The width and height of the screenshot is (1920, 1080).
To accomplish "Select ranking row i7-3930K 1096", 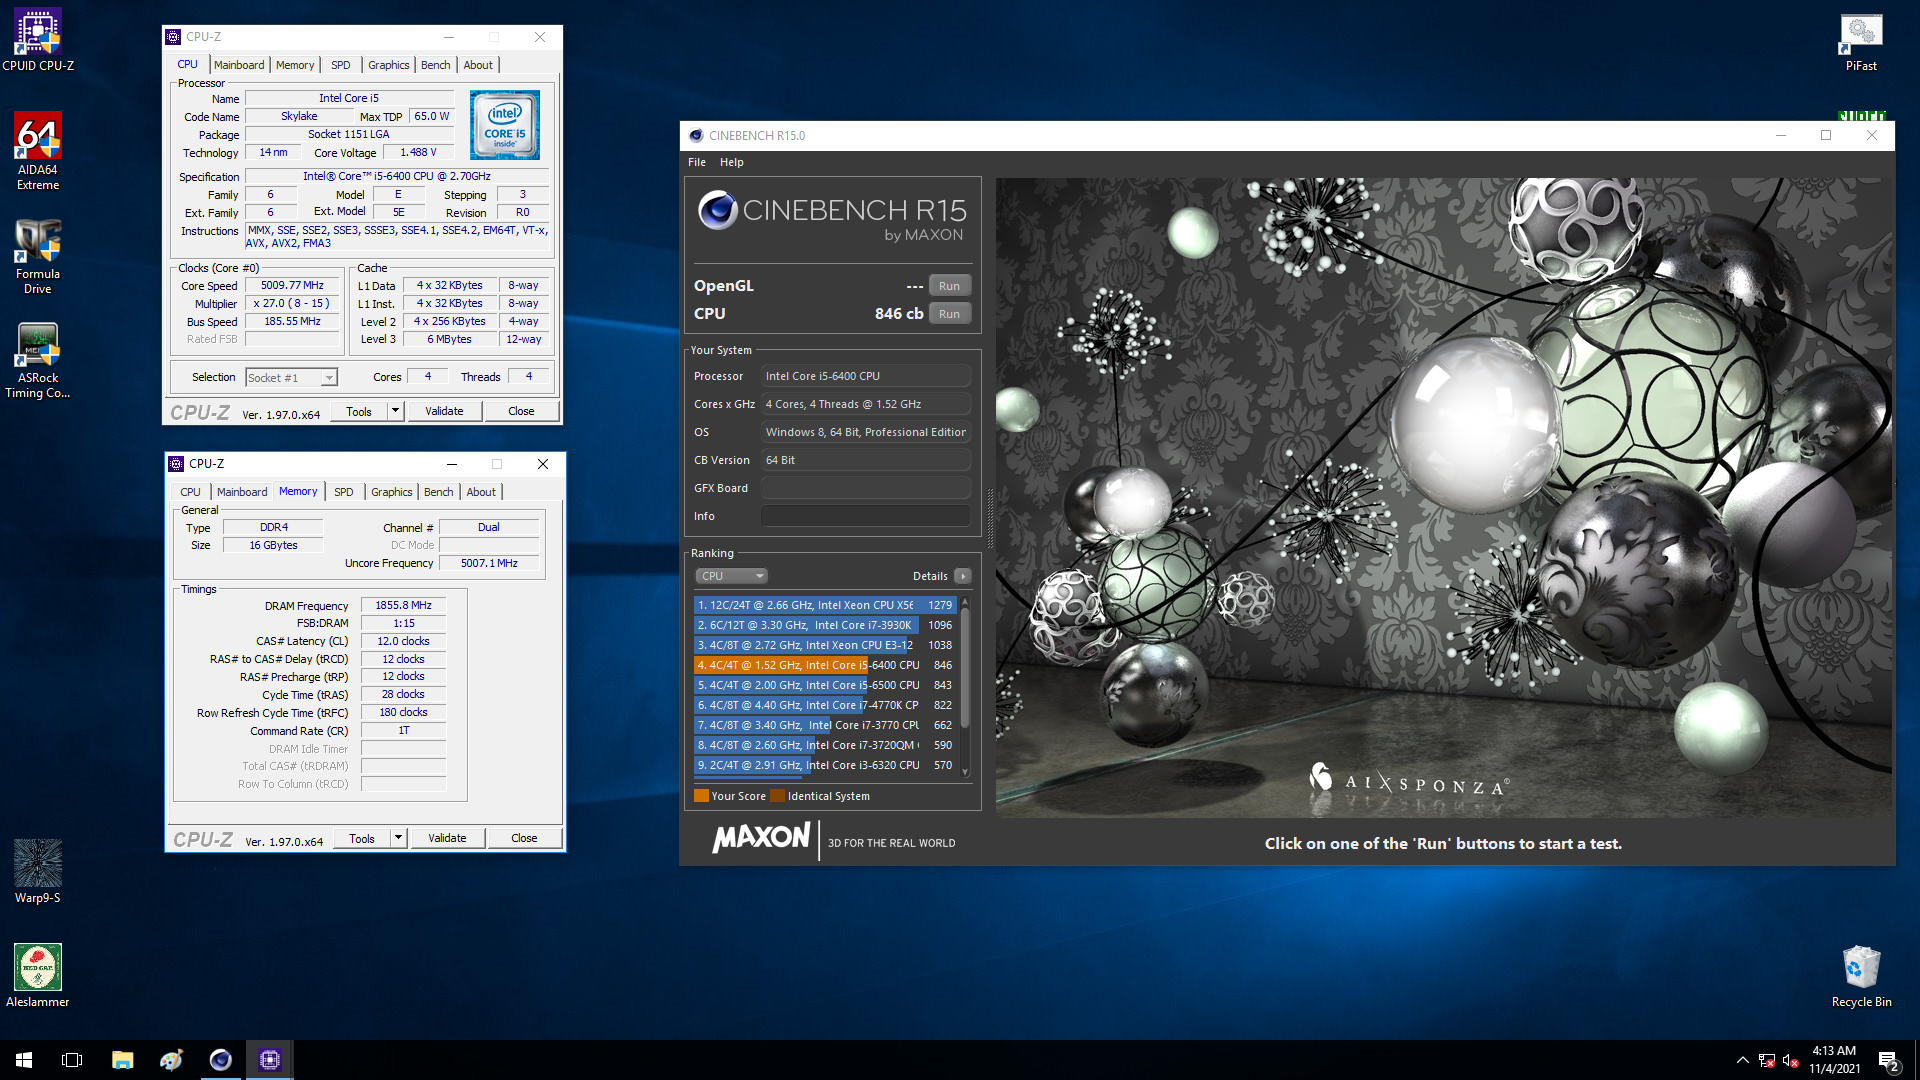I will (825, 625).
